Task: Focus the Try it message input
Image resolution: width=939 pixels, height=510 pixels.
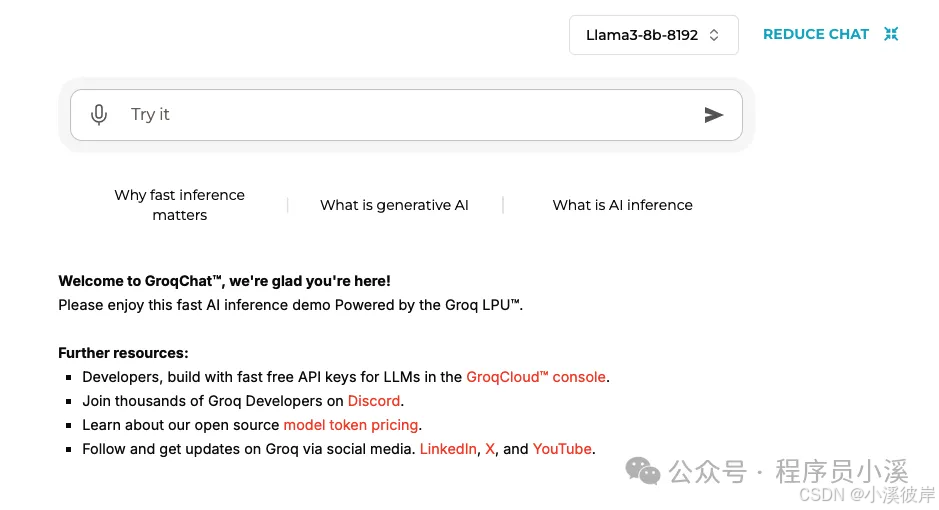Action: pyautogui.click(x=406, y=115)
